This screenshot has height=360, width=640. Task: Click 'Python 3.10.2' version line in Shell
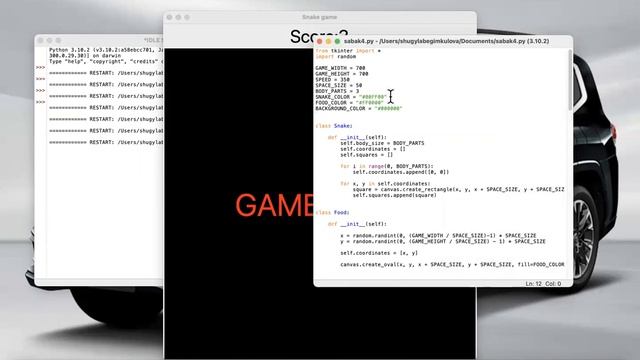[106, 50]
